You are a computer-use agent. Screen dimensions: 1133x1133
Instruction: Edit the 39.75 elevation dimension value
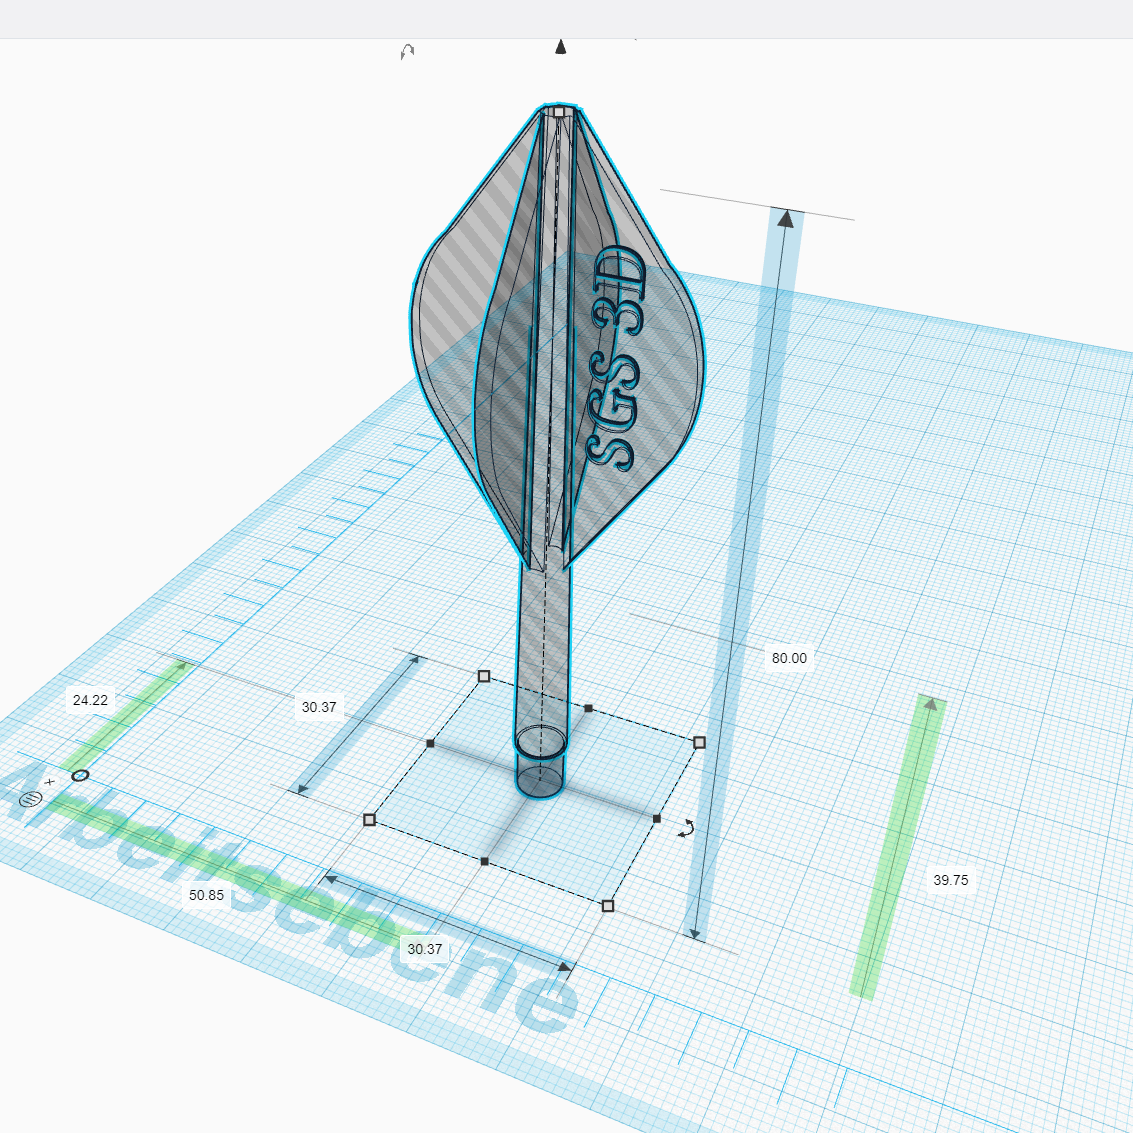click(950, 880)
